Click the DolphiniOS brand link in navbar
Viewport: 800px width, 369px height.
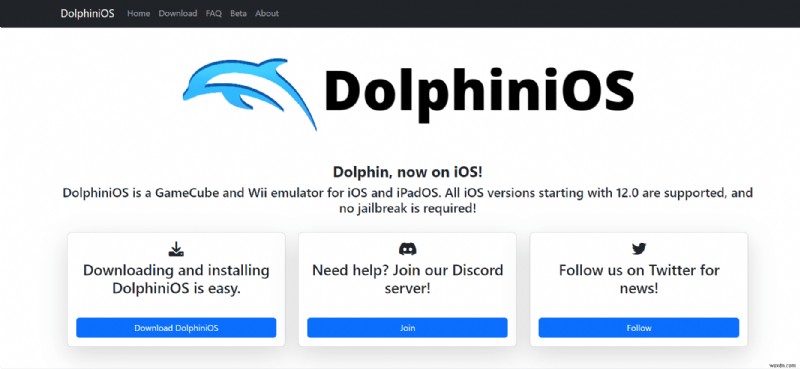pos(87,13)
